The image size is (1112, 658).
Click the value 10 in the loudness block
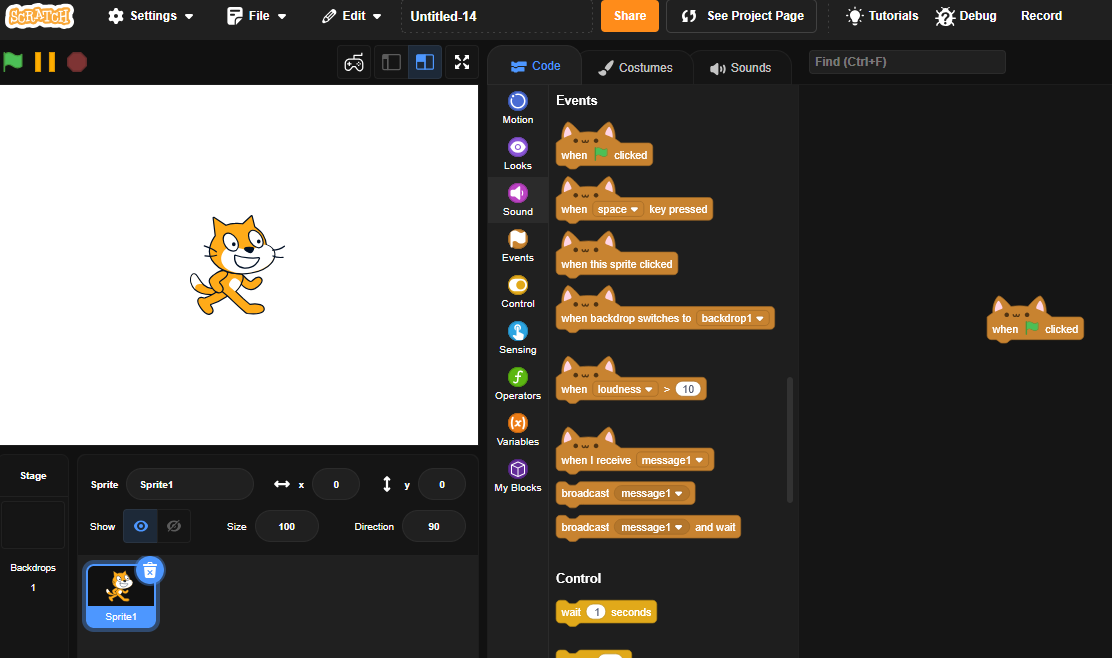click(688, 389)
